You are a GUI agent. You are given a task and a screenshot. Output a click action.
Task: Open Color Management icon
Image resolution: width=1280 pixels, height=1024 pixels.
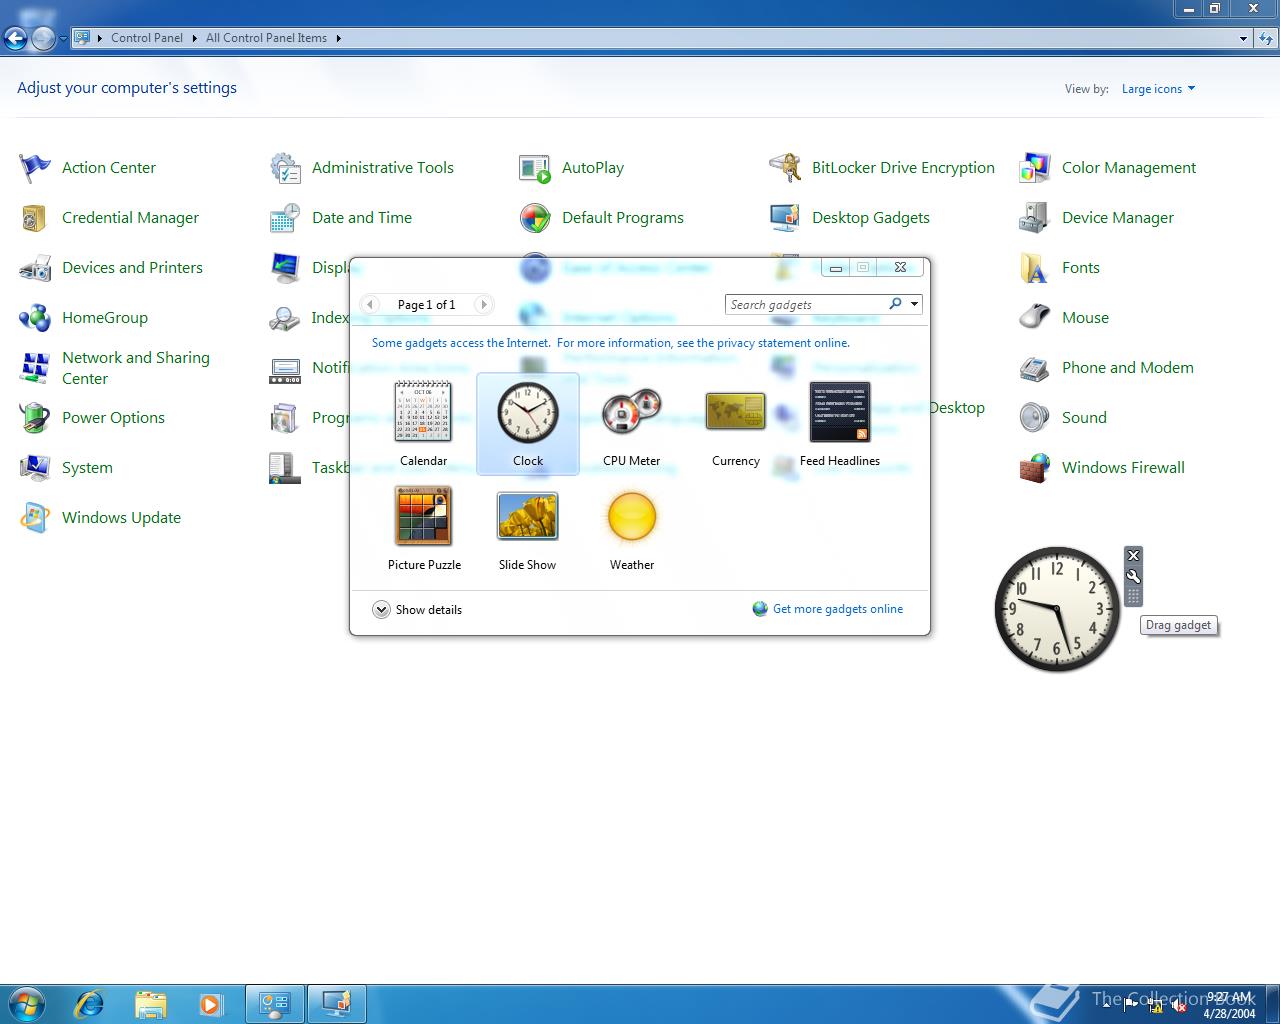pos(1035,168)
